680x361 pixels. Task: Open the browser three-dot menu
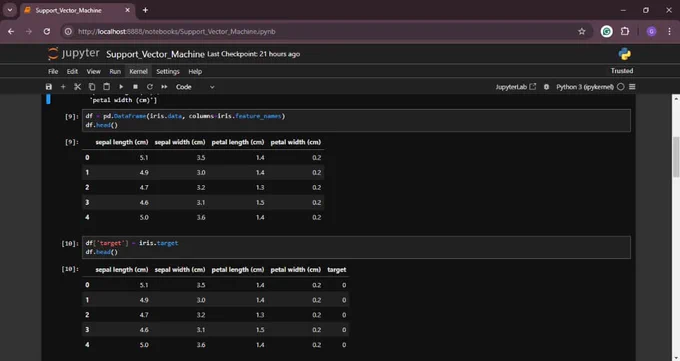point(670,31)
